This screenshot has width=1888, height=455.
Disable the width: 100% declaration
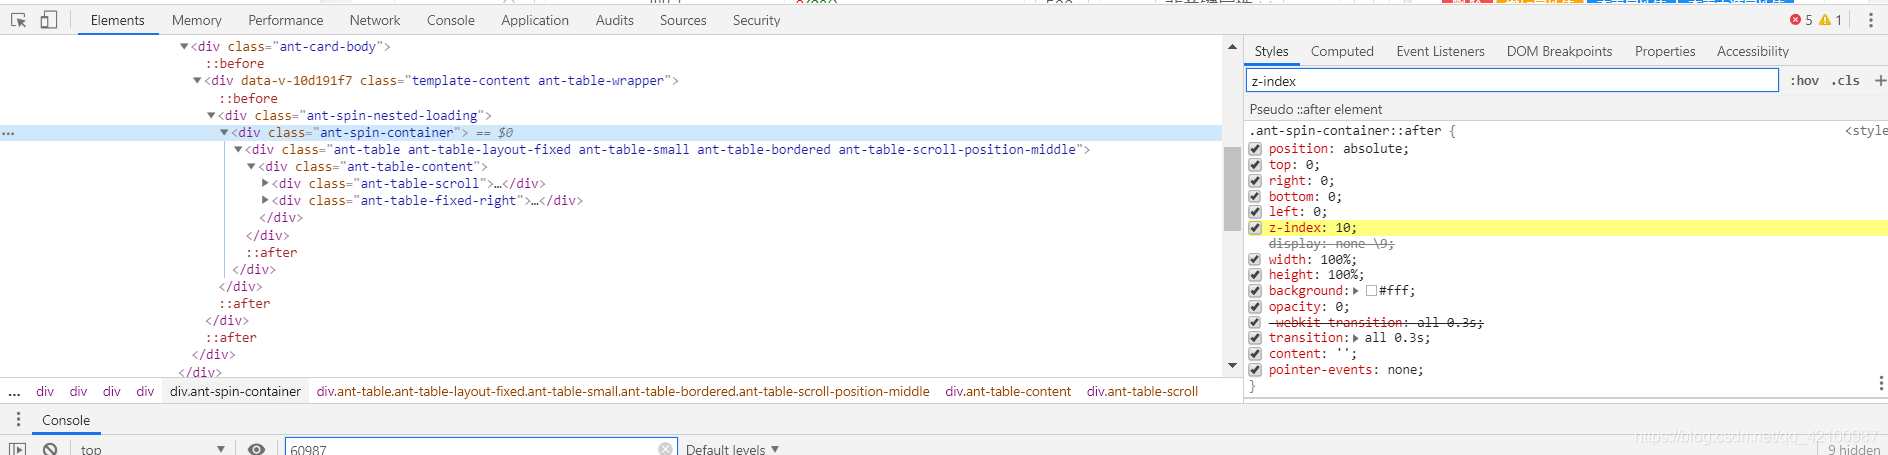[x=1255, y=260]
